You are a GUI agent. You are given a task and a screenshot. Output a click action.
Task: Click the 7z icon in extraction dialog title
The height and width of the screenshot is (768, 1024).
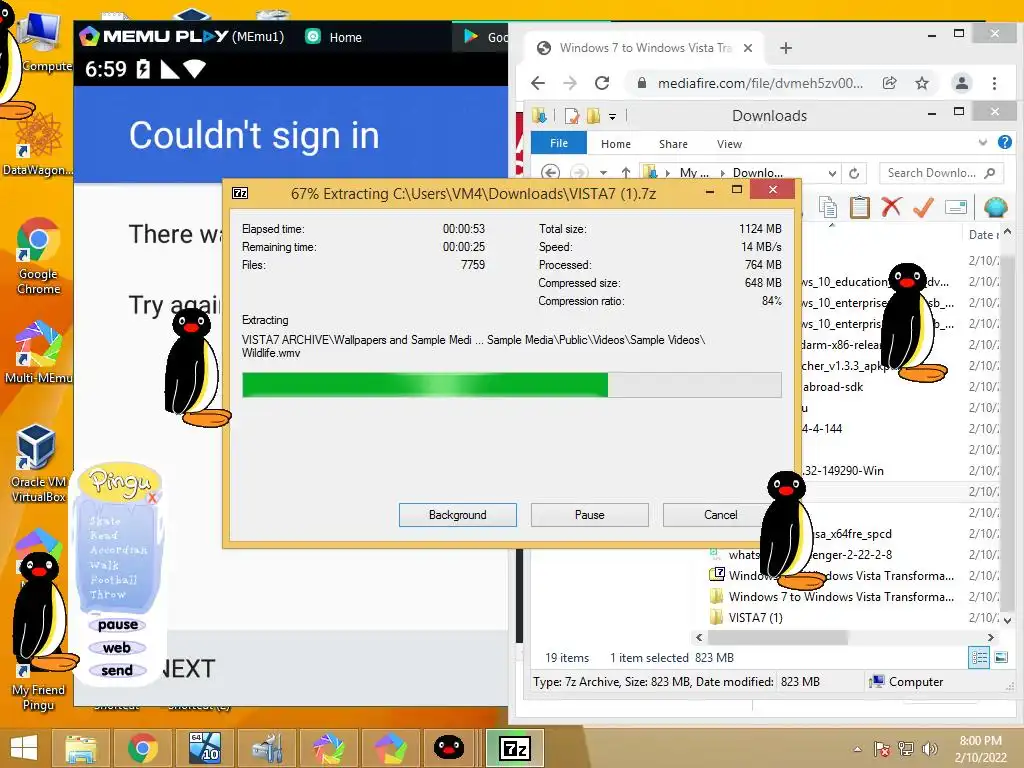(x=240, y=193)
